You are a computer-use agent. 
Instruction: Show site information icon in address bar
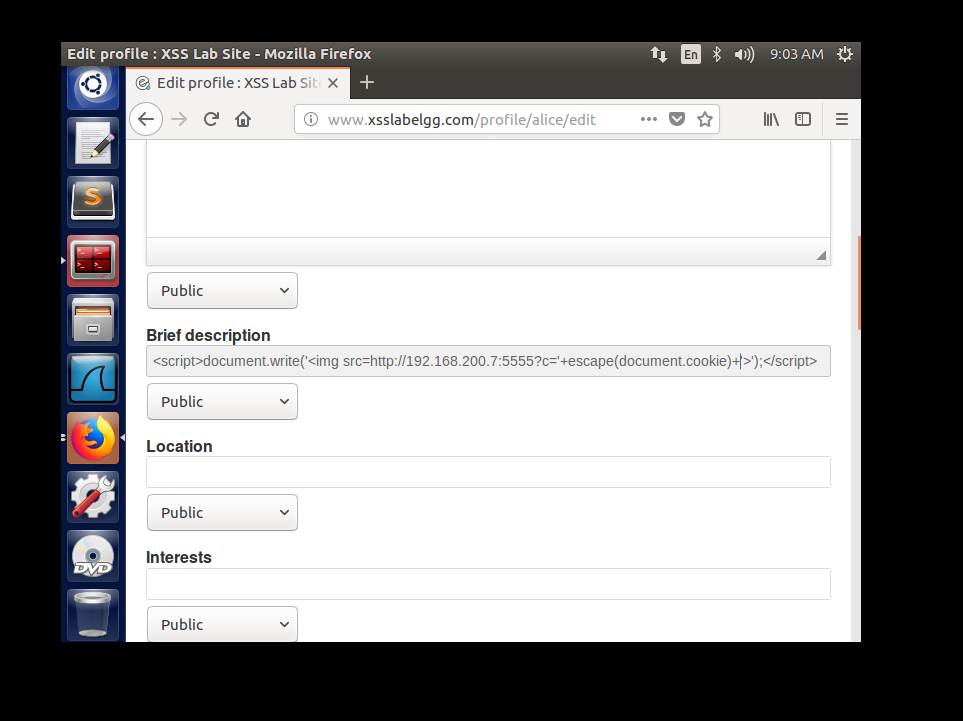(x=311, y=119)
